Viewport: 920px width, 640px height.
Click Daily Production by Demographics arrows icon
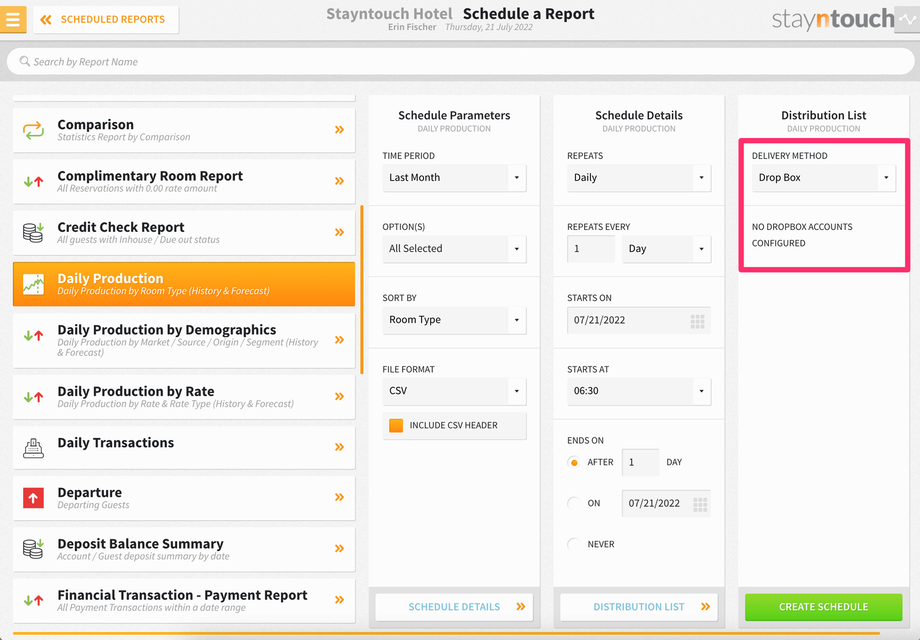[33, 336]
